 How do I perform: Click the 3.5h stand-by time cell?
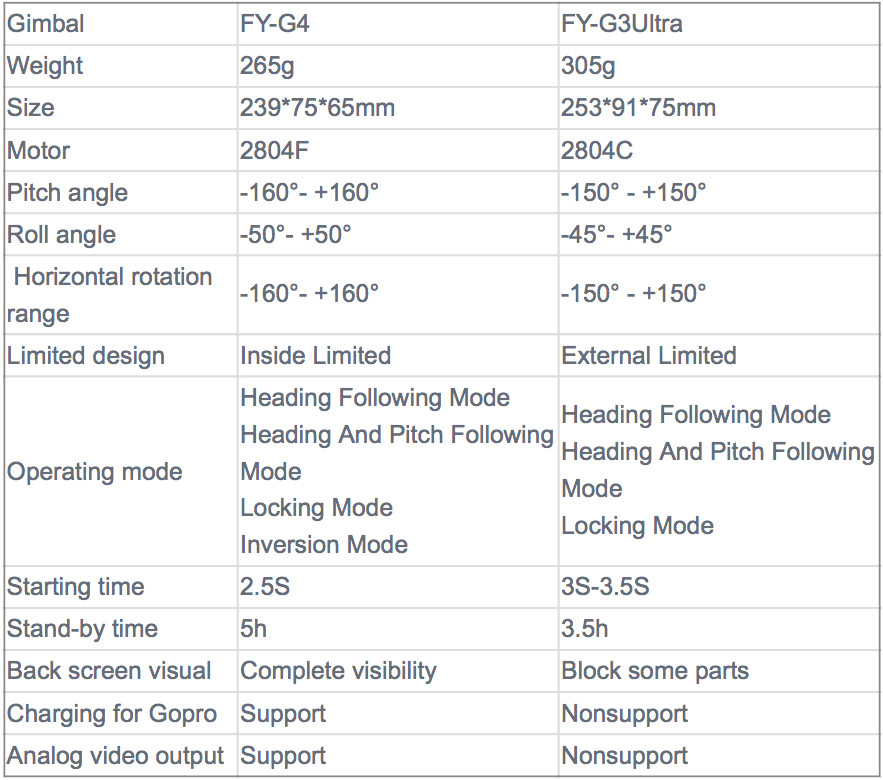585,629
